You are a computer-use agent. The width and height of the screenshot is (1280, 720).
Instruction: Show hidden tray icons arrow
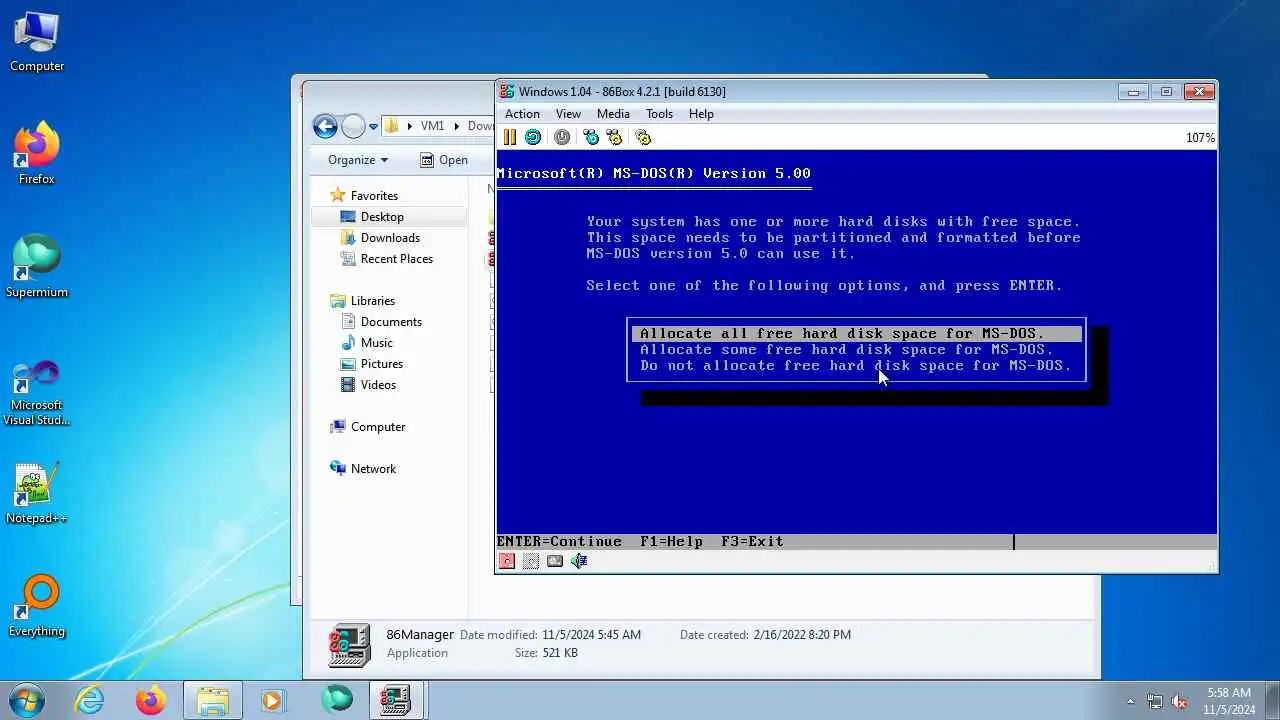(x=1131, y=701)
